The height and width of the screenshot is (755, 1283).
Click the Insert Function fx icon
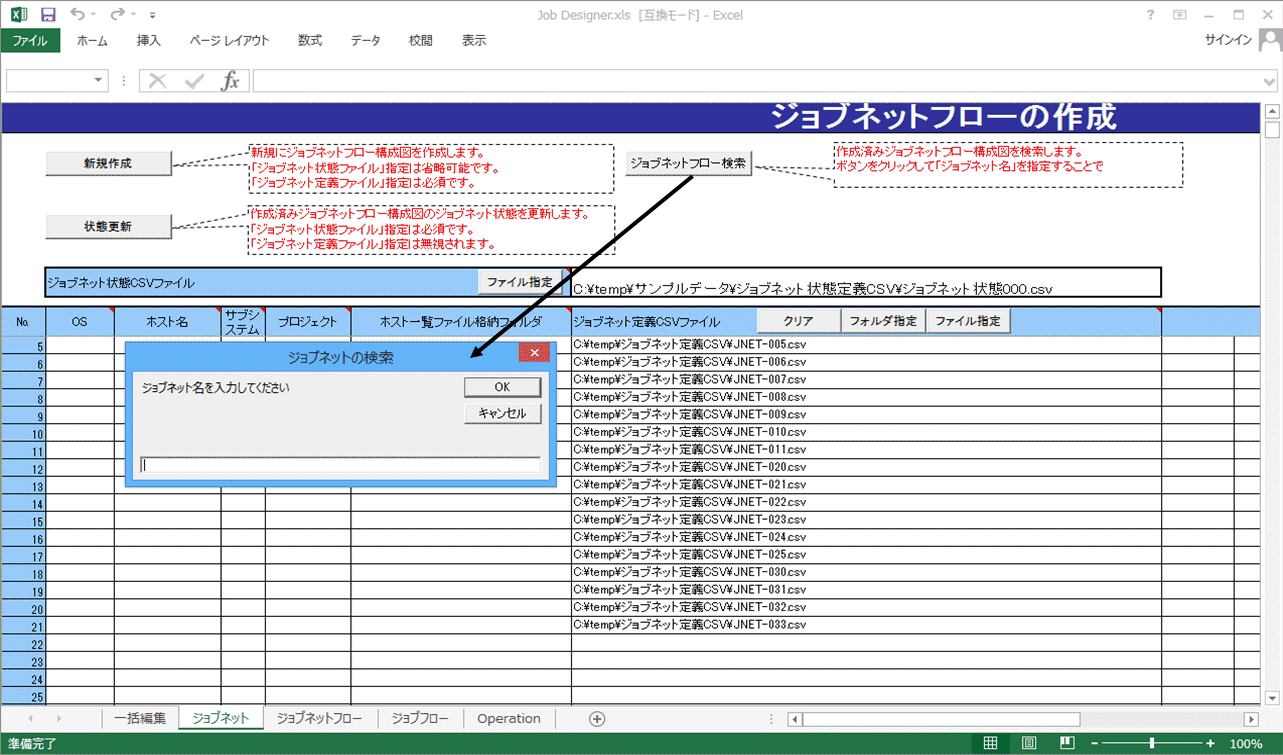tap(230, 81)
